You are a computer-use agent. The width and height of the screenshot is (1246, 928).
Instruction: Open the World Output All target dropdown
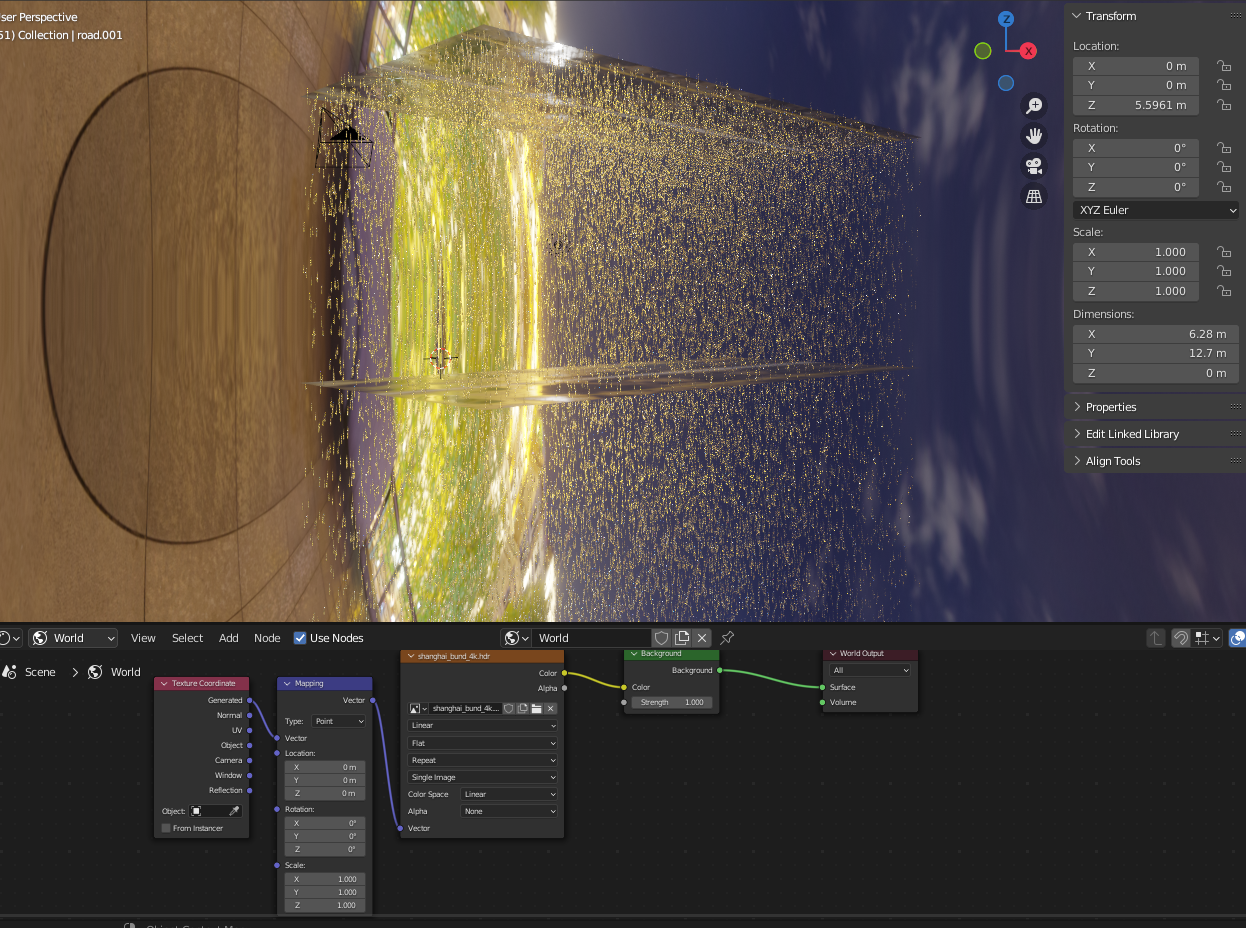click(x=870, y=670)
